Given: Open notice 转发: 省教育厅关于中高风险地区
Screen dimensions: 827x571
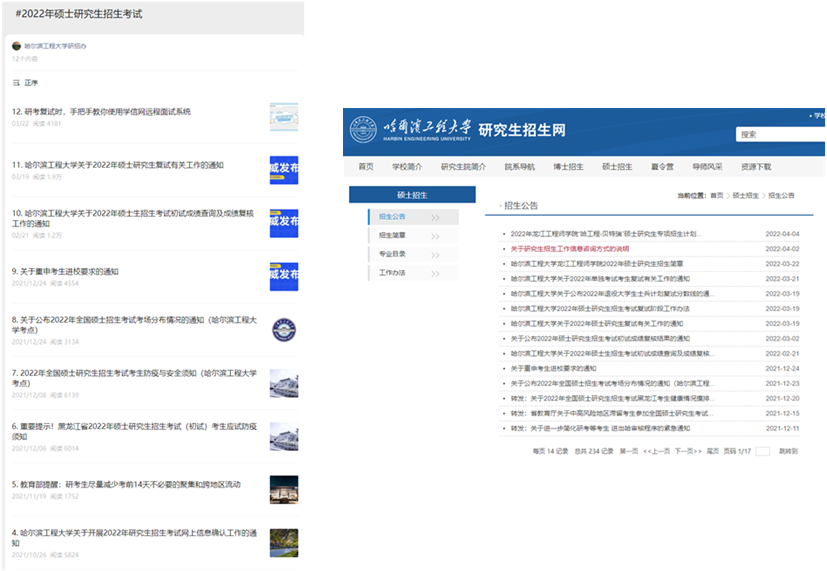Looking at the screenshot, I should click(x=611, y=413).
